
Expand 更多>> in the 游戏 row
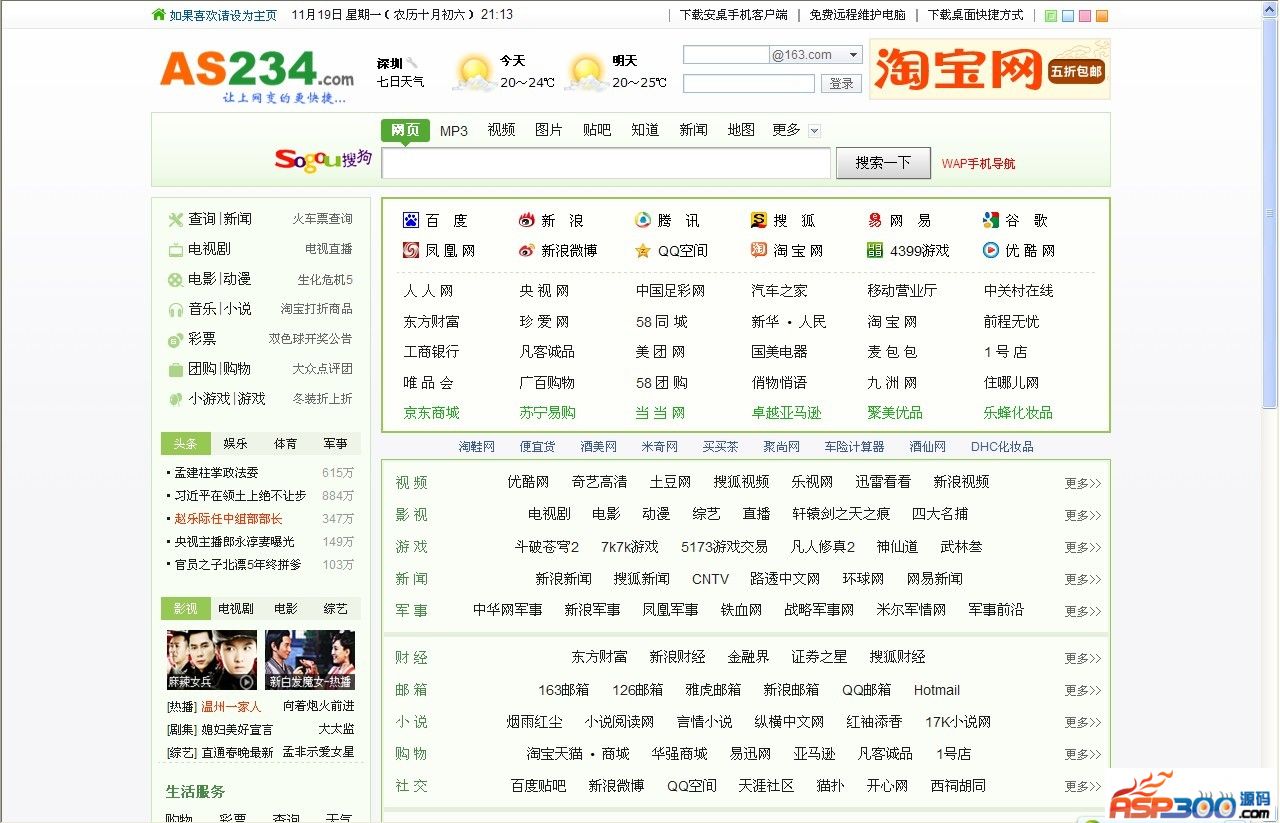pos(1082,547)
